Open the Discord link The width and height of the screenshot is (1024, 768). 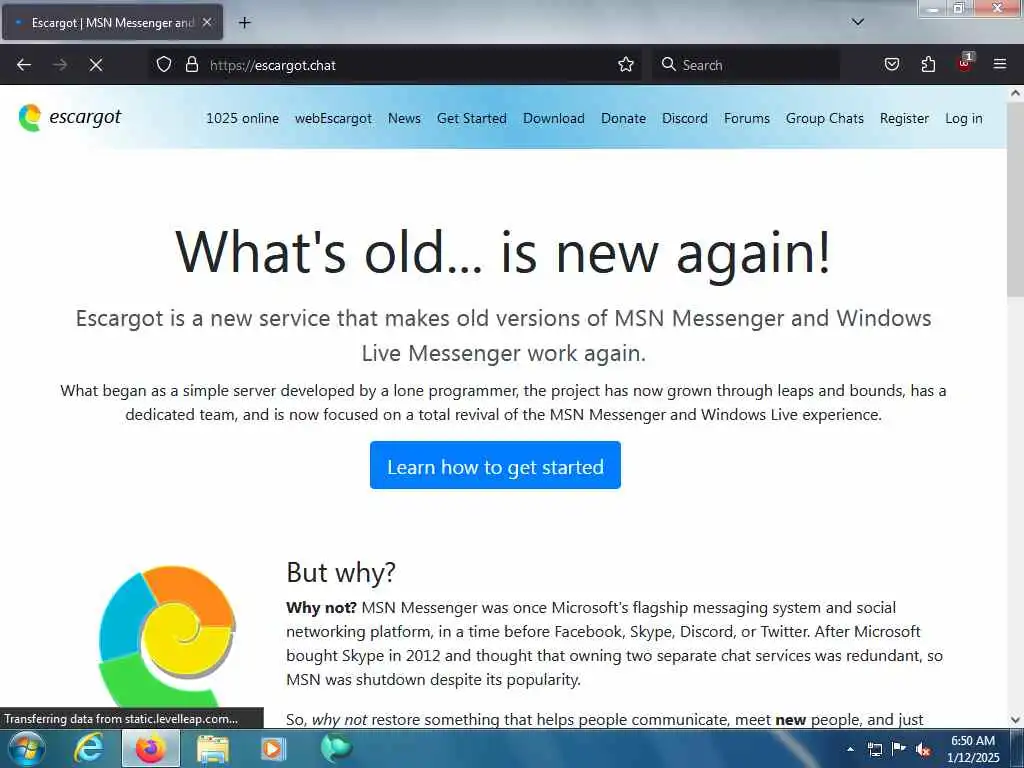684,118
